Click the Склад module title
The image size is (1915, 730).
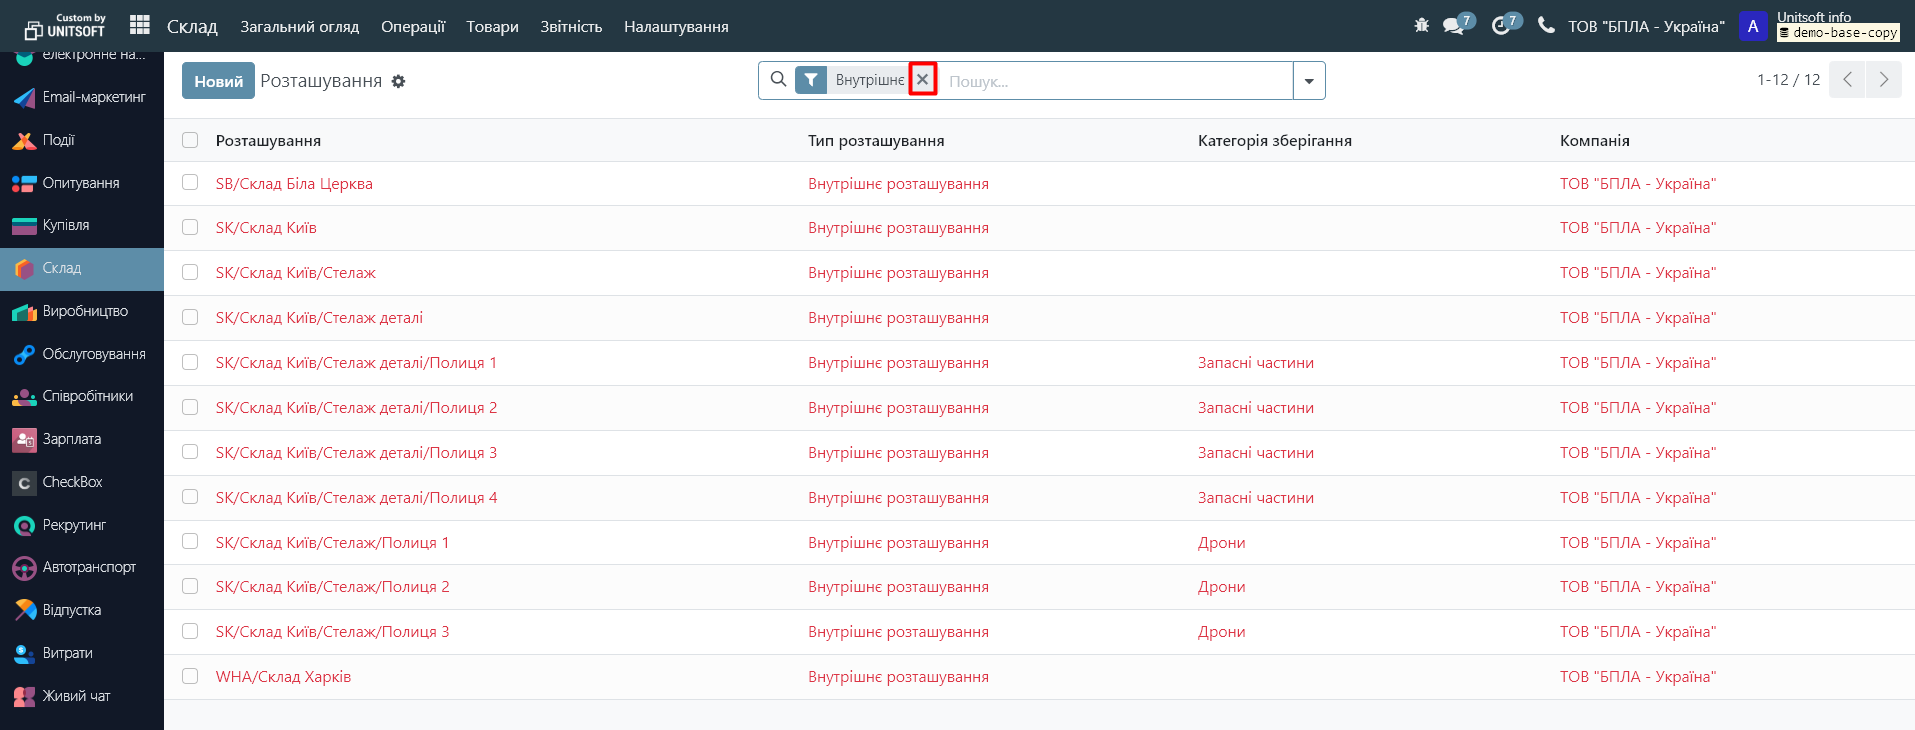[192, 27]
